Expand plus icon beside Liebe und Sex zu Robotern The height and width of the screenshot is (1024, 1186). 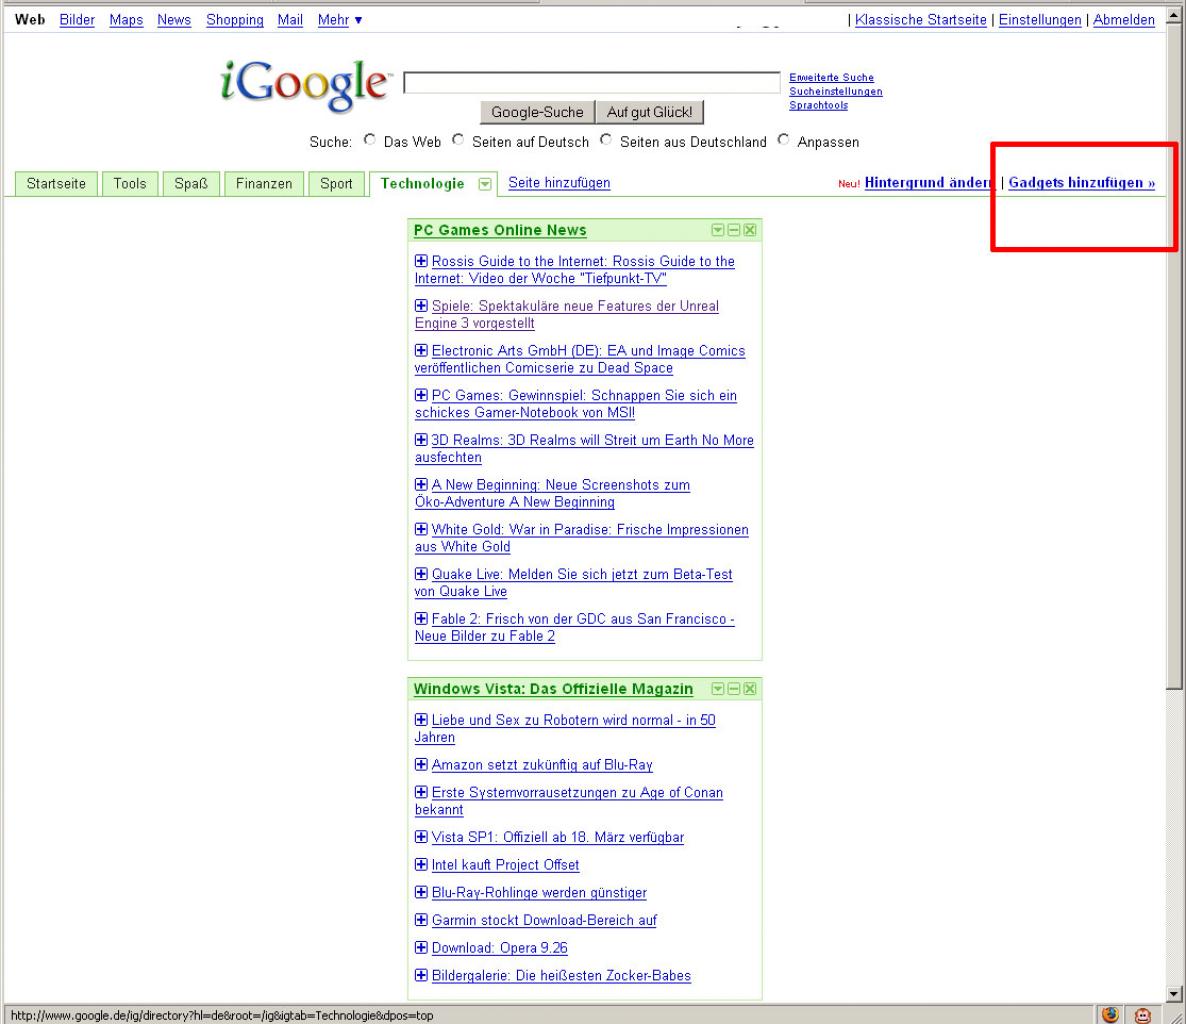pos(421,719)
